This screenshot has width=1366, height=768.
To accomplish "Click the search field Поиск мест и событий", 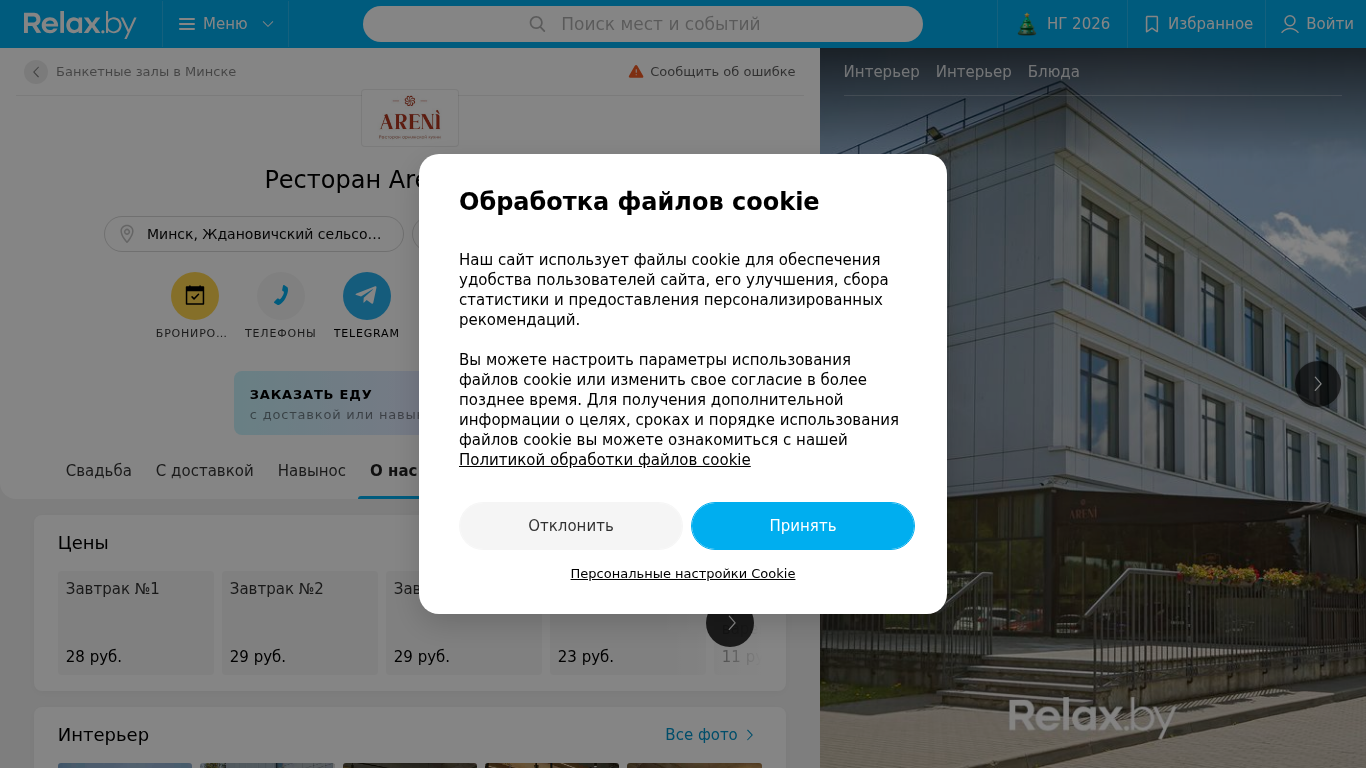I will click(x=643, y=24).
